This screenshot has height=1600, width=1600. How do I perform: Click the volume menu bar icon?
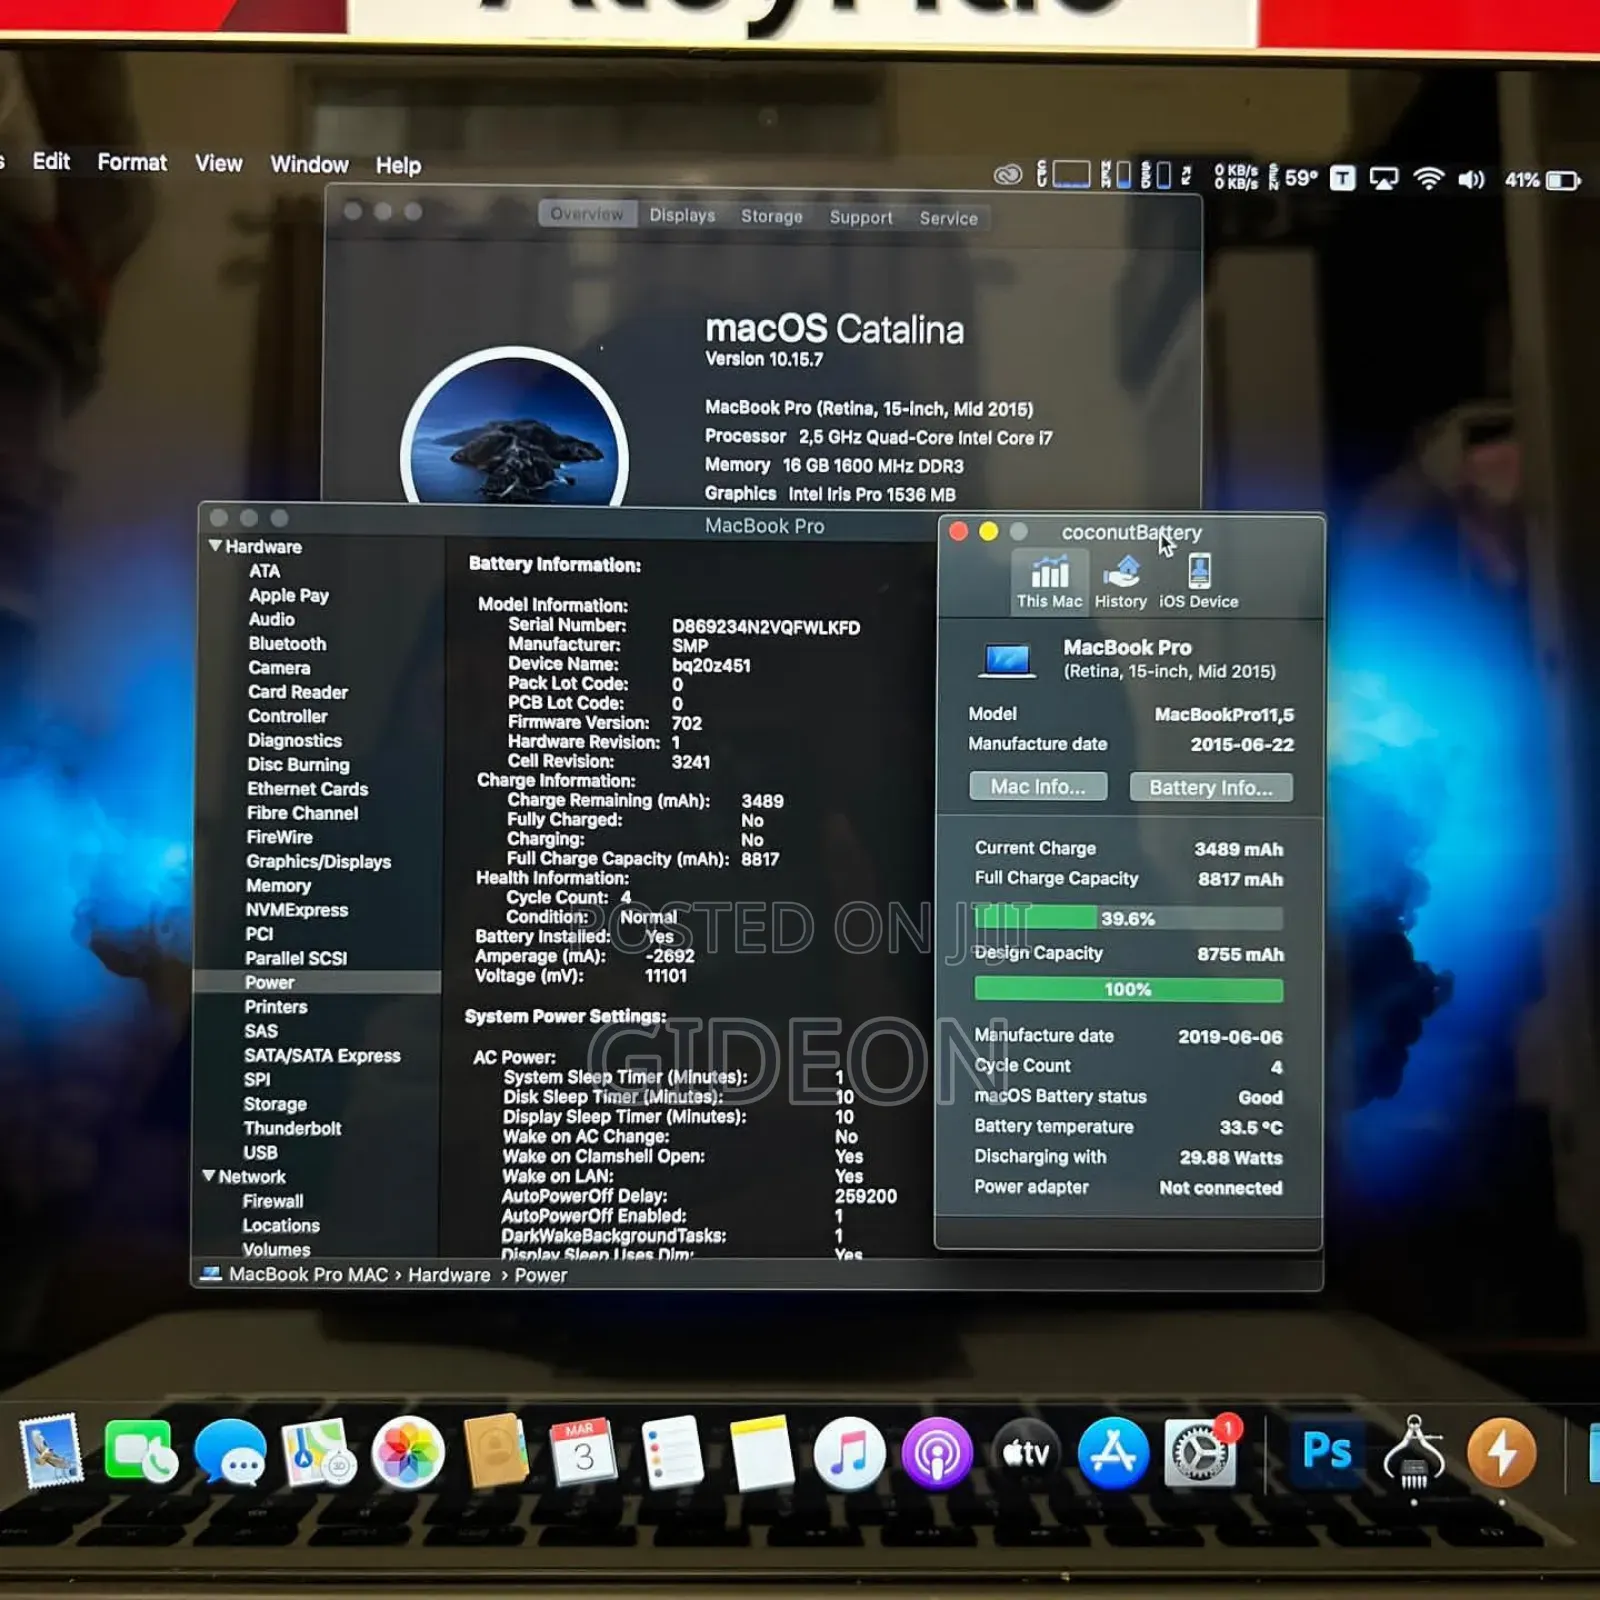coord(1471,180)
